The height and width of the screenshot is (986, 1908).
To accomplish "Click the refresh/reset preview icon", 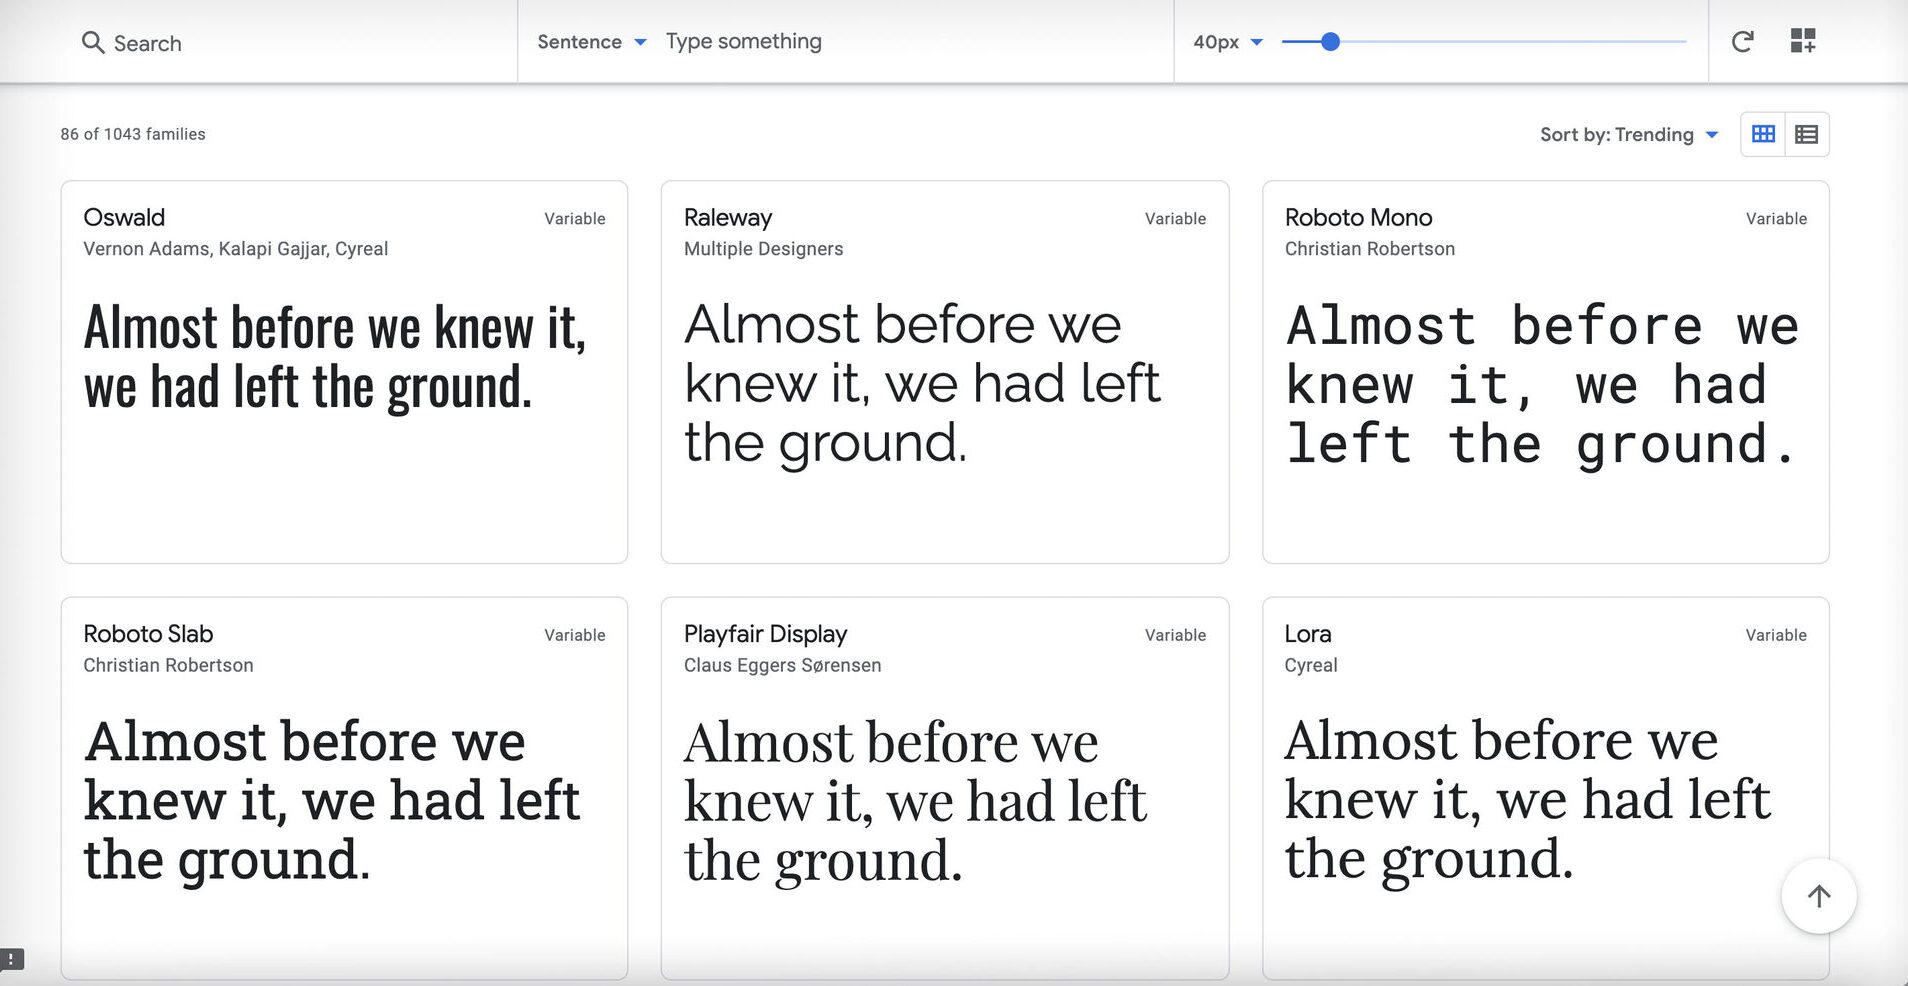I will (x=1742, y=41).
